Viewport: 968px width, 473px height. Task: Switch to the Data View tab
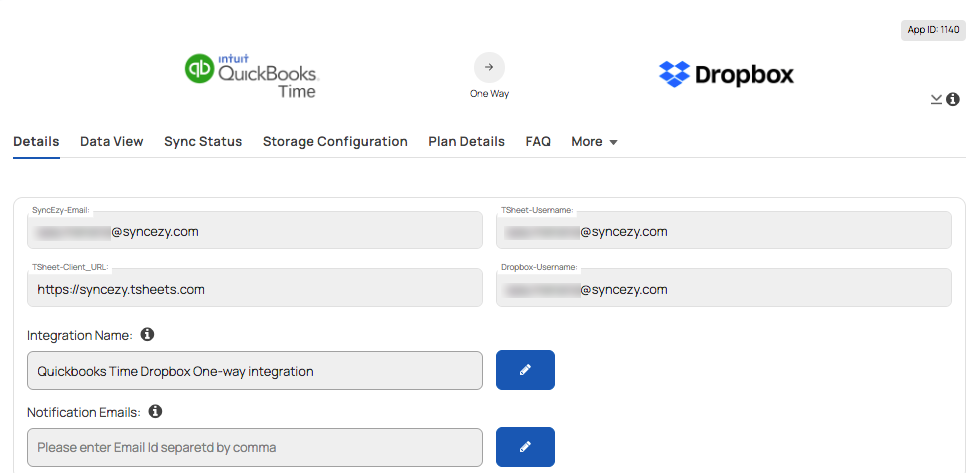[112, 141]
